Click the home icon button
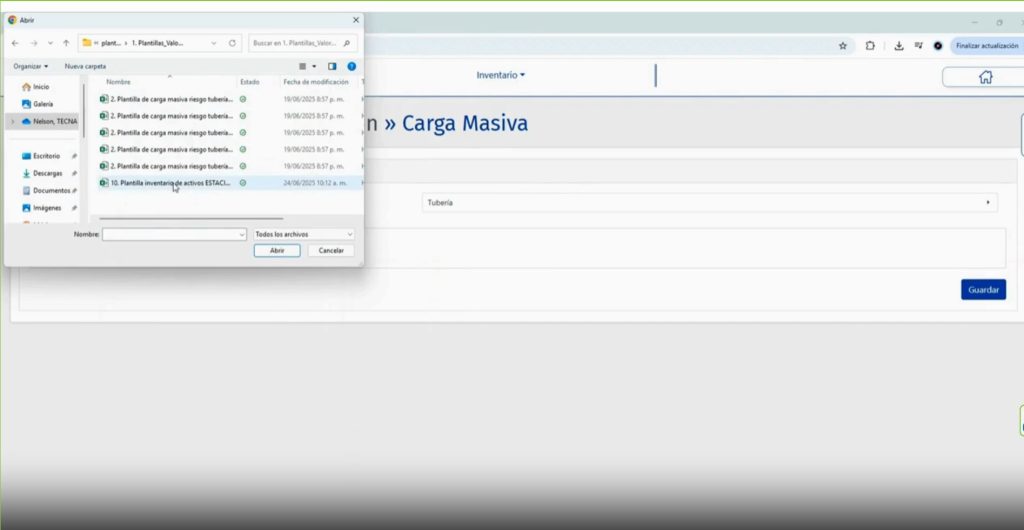Screen dimensions: 1024x530 [985, 77]
